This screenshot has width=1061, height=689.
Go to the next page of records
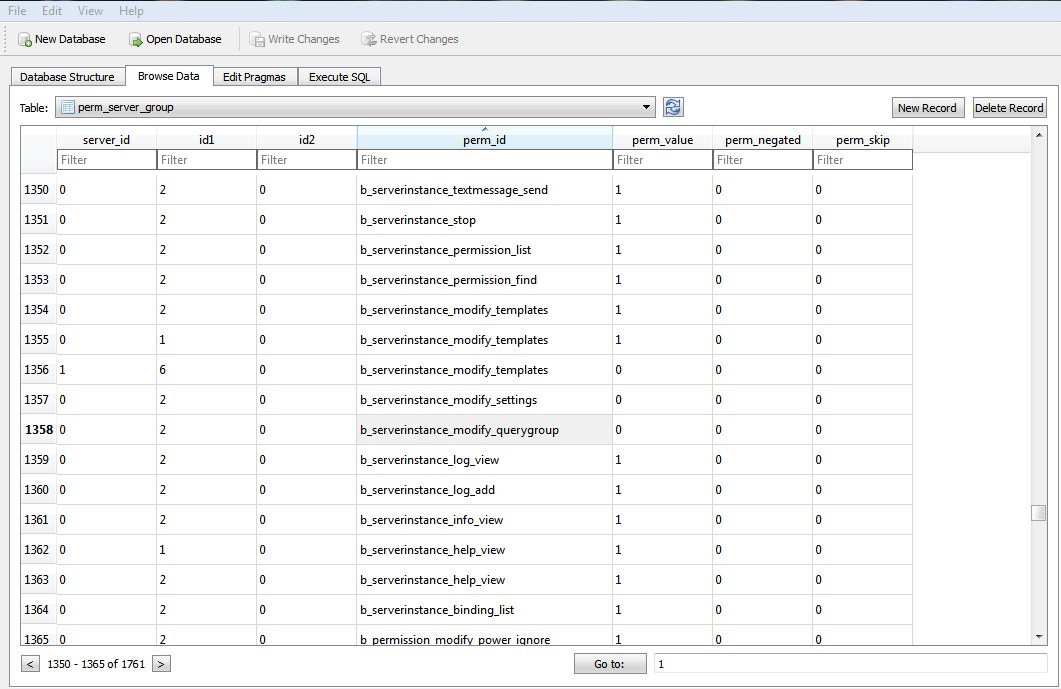161,664
